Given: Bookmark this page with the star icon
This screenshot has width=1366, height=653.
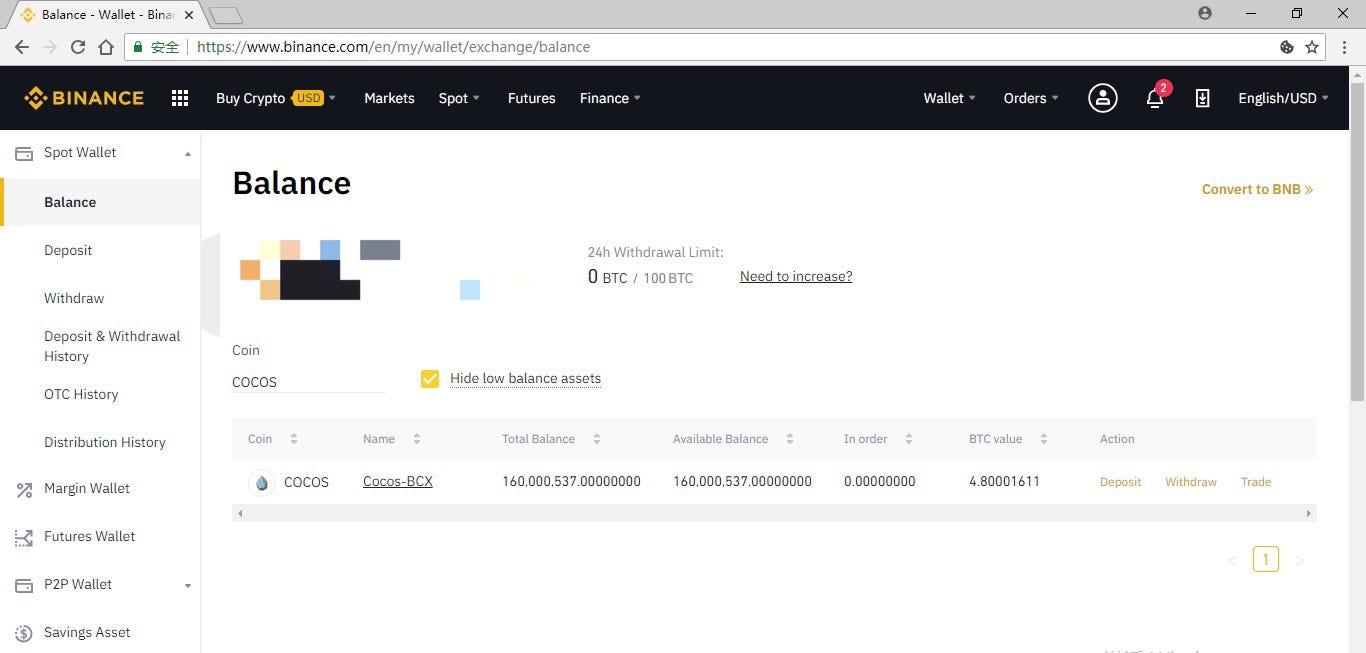Looking at the screenshot, I should point(1312,47).
